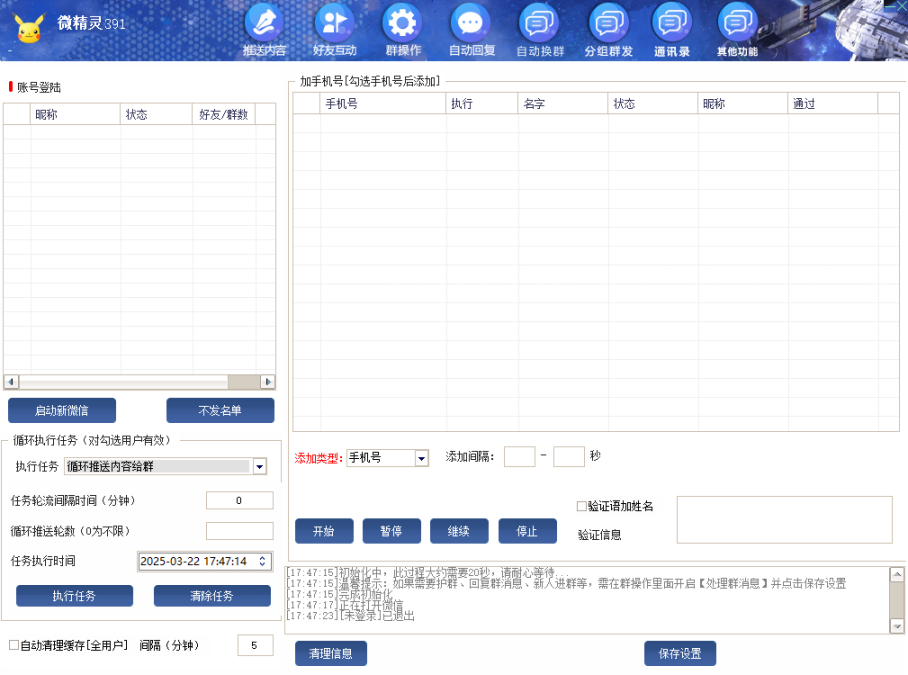This screenshot has width=908, height=675.
Task: Click the Pikachu app logo
Action: coord(28,28)
